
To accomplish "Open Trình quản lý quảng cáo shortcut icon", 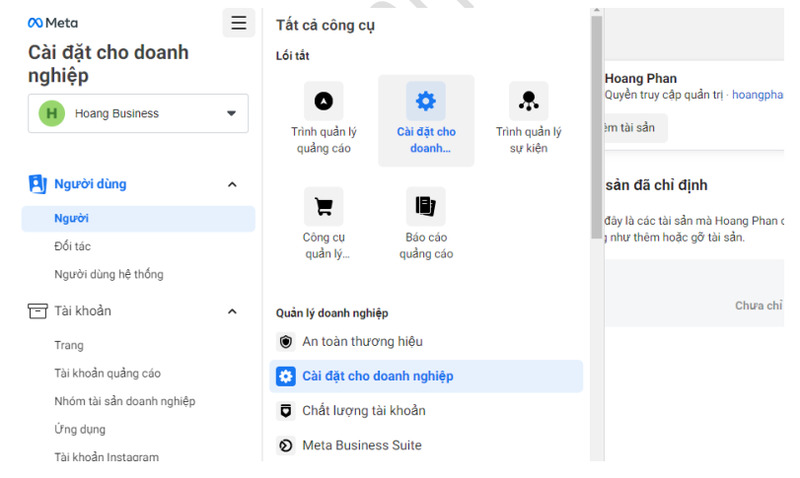I will pos(323,101).
